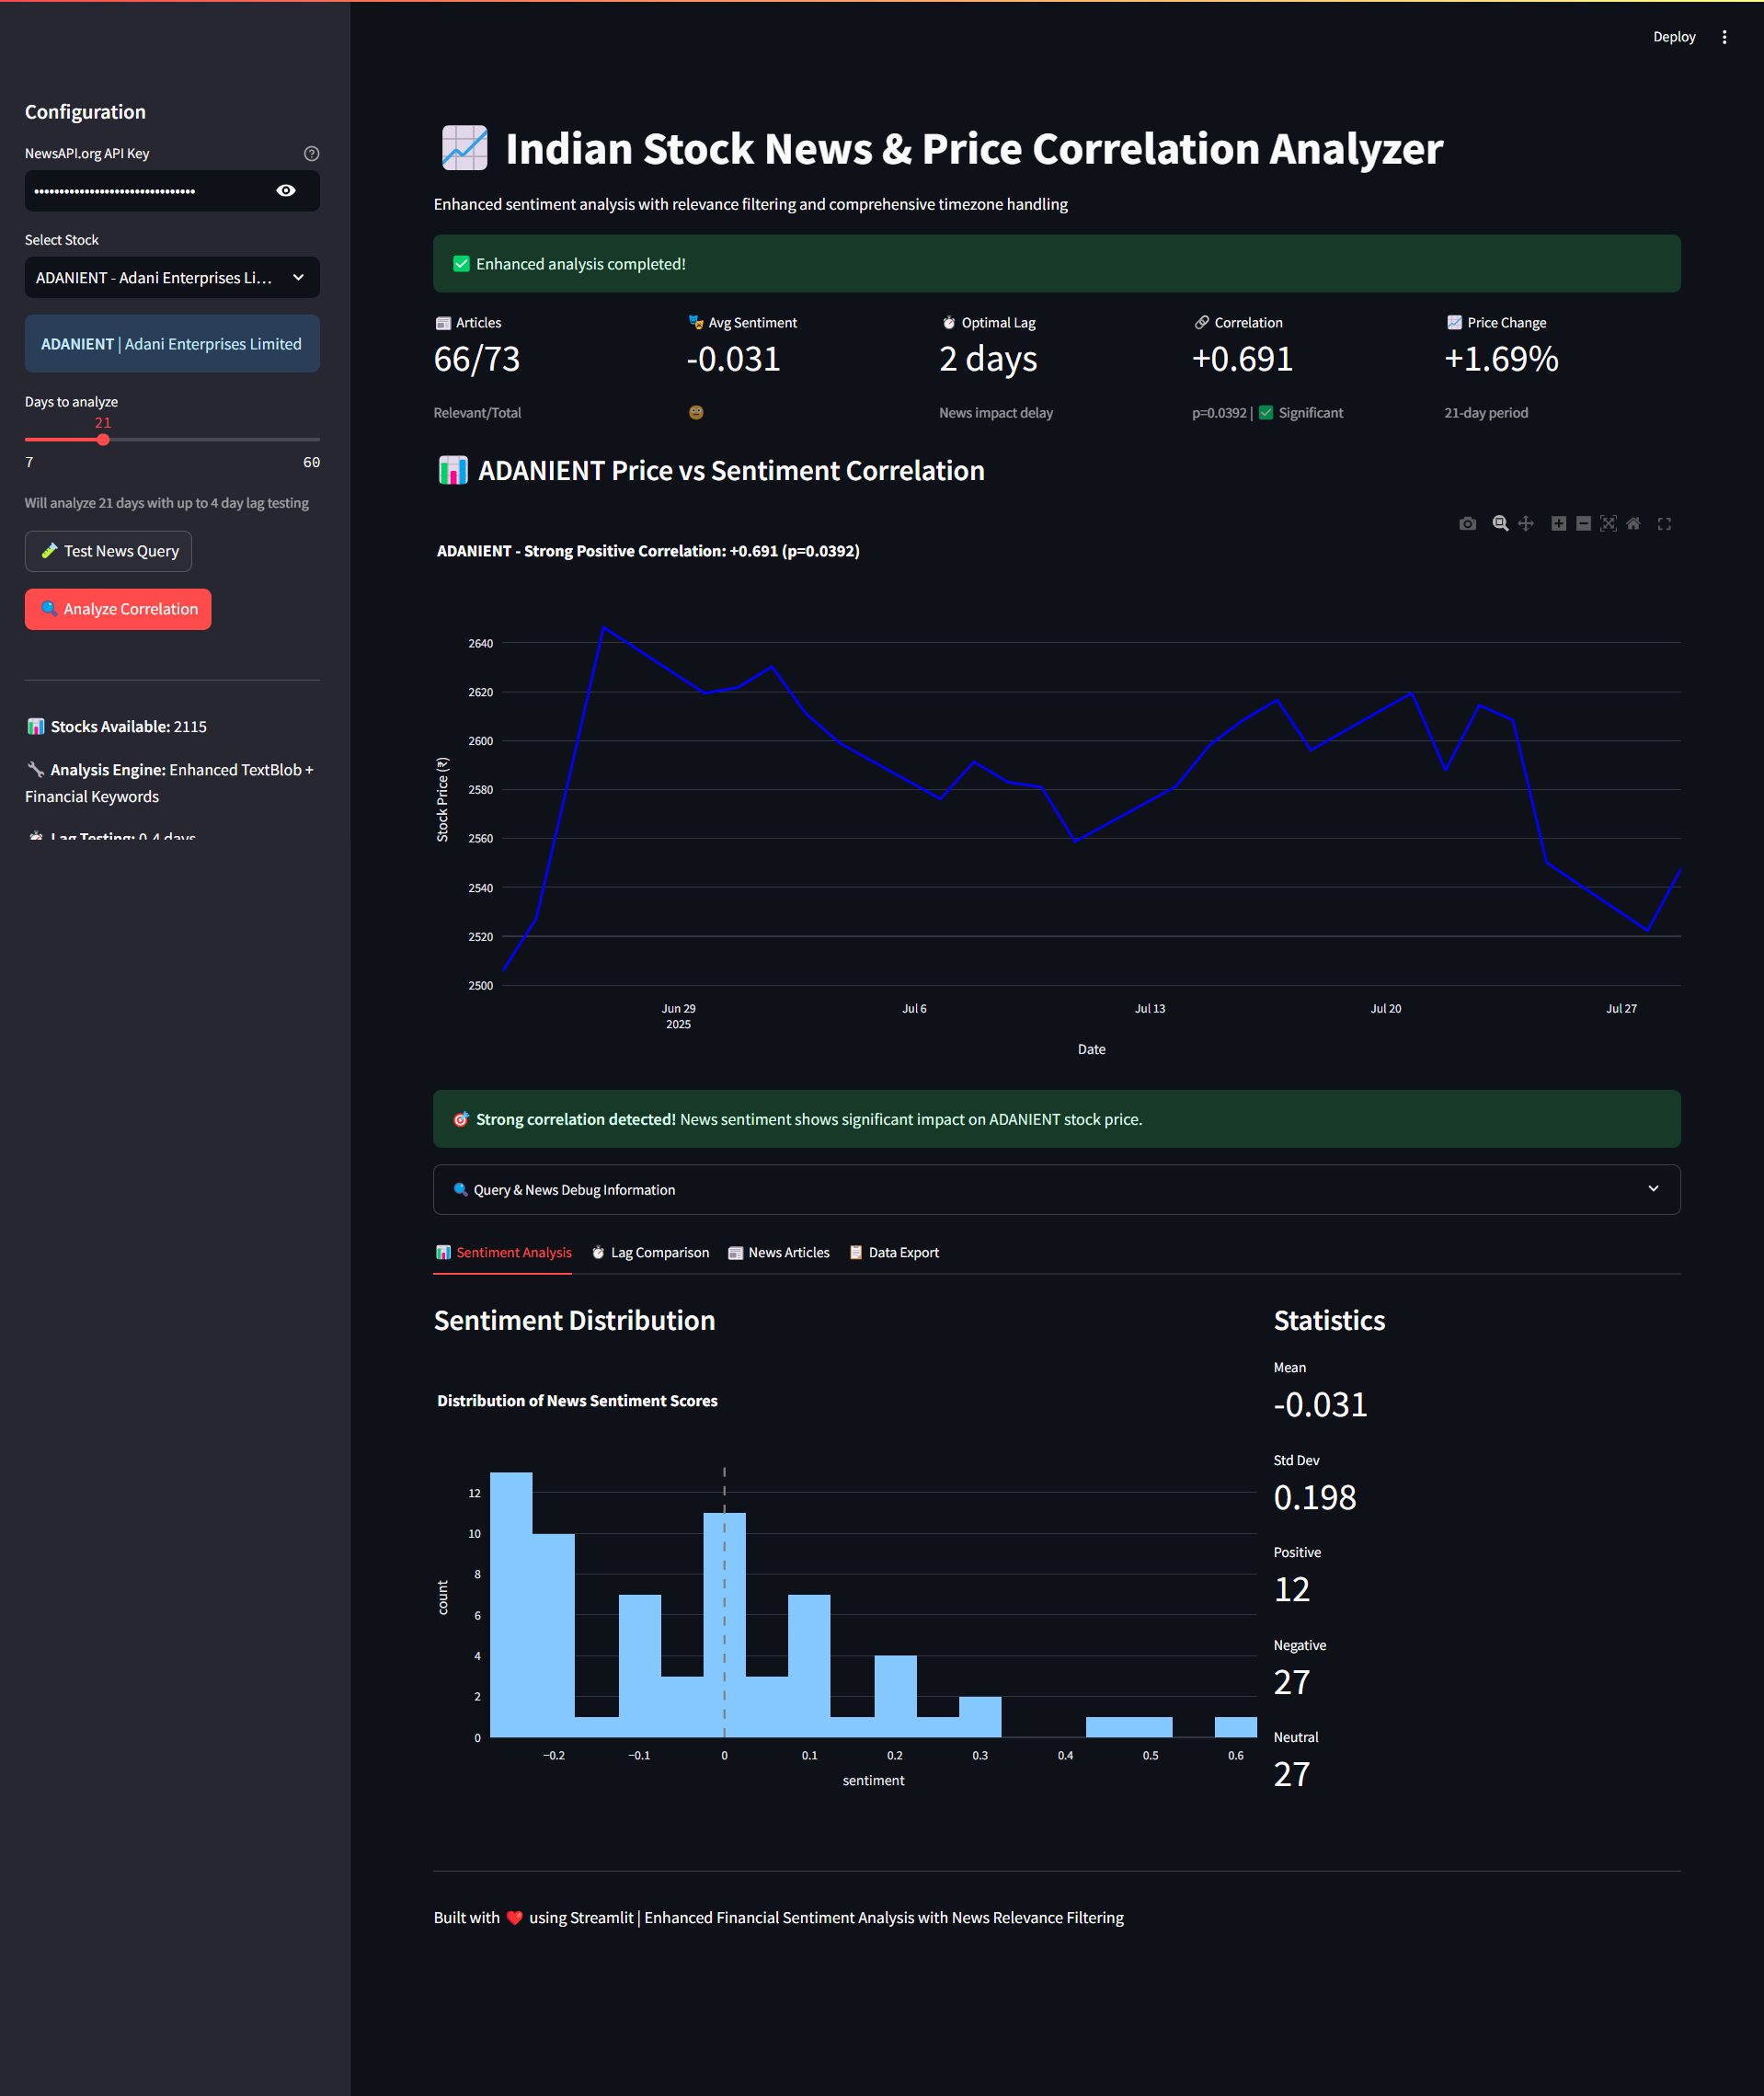Click the Days to analyze slider handle
The width and height of the screenshot is (1764, 2096).
[103, 439]
